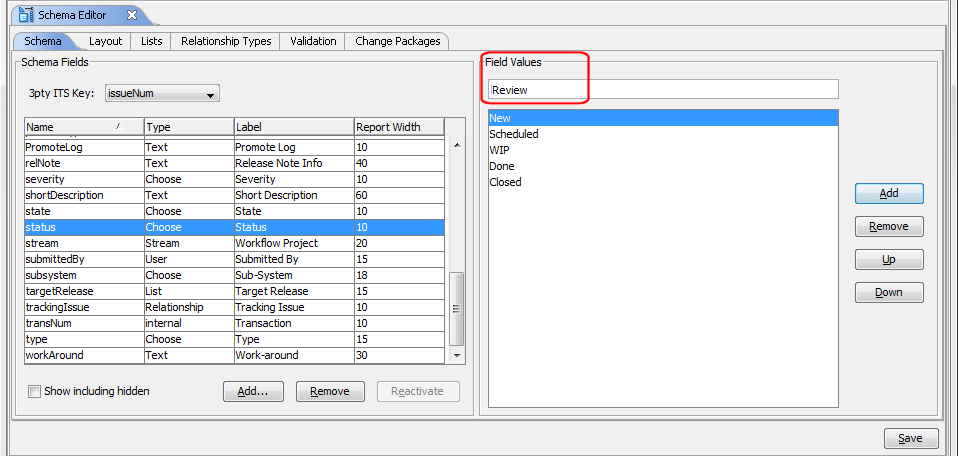Select the Validation tab
958x456 pixels.
pyautogui.click(x=313, y=41)
